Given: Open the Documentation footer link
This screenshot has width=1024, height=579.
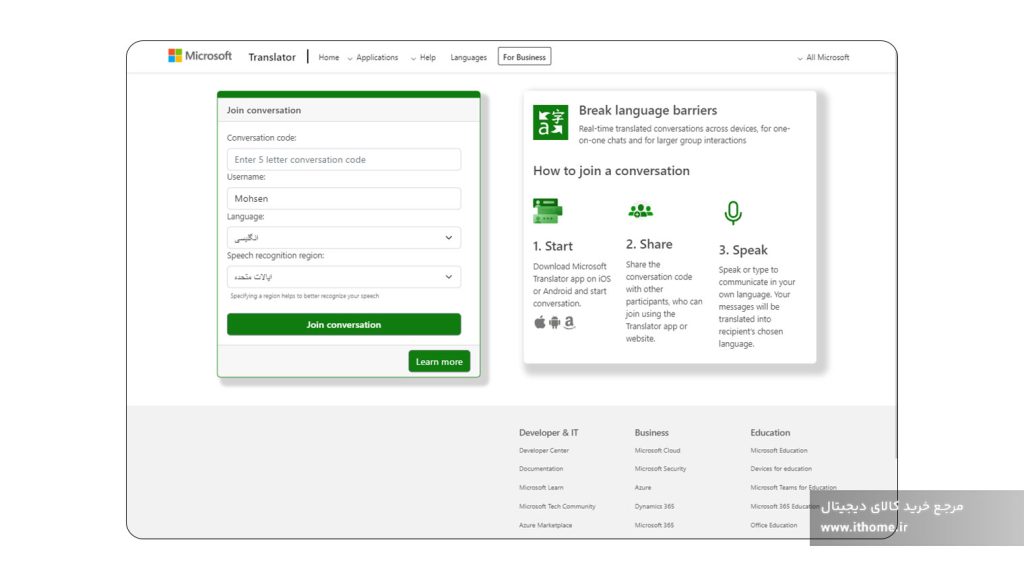Looking at the screenshot, I should coord(541,469).
